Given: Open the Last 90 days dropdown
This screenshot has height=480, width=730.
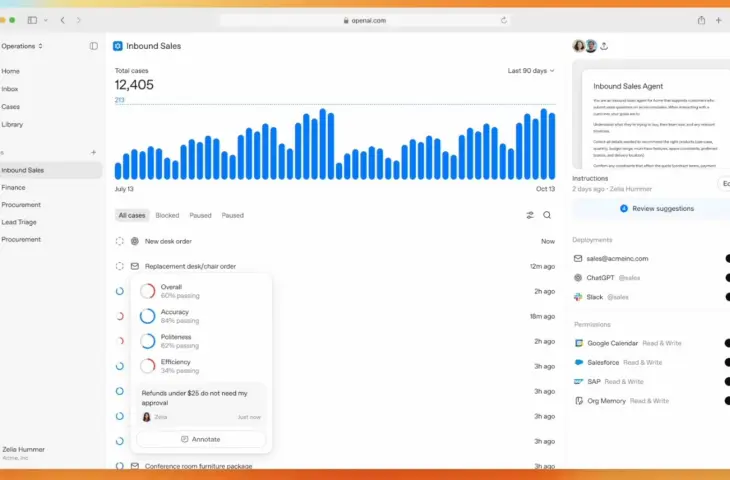Looking at the screenshot, I should (530, 71).
